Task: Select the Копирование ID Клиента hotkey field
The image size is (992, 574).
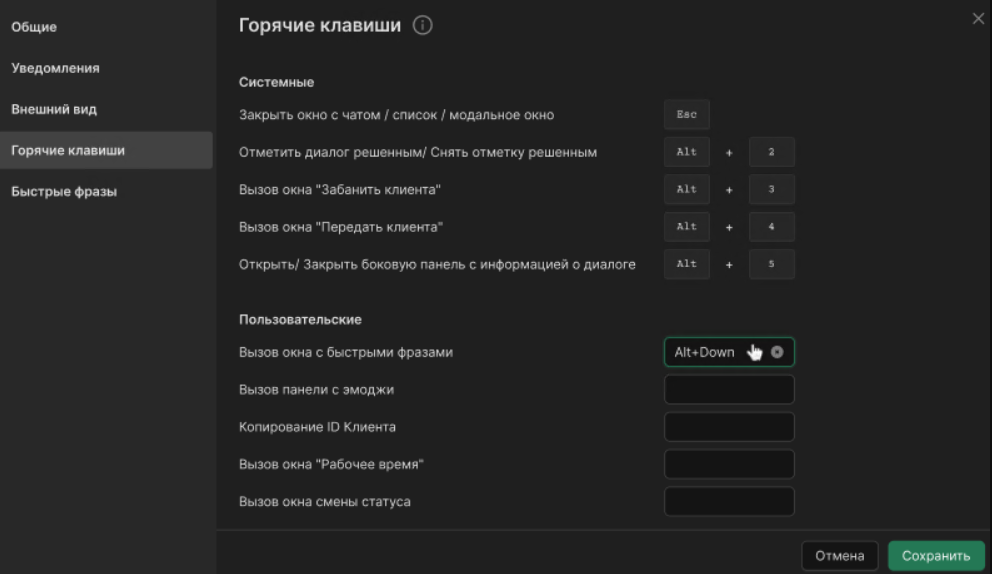Action: tap(729, 427)
